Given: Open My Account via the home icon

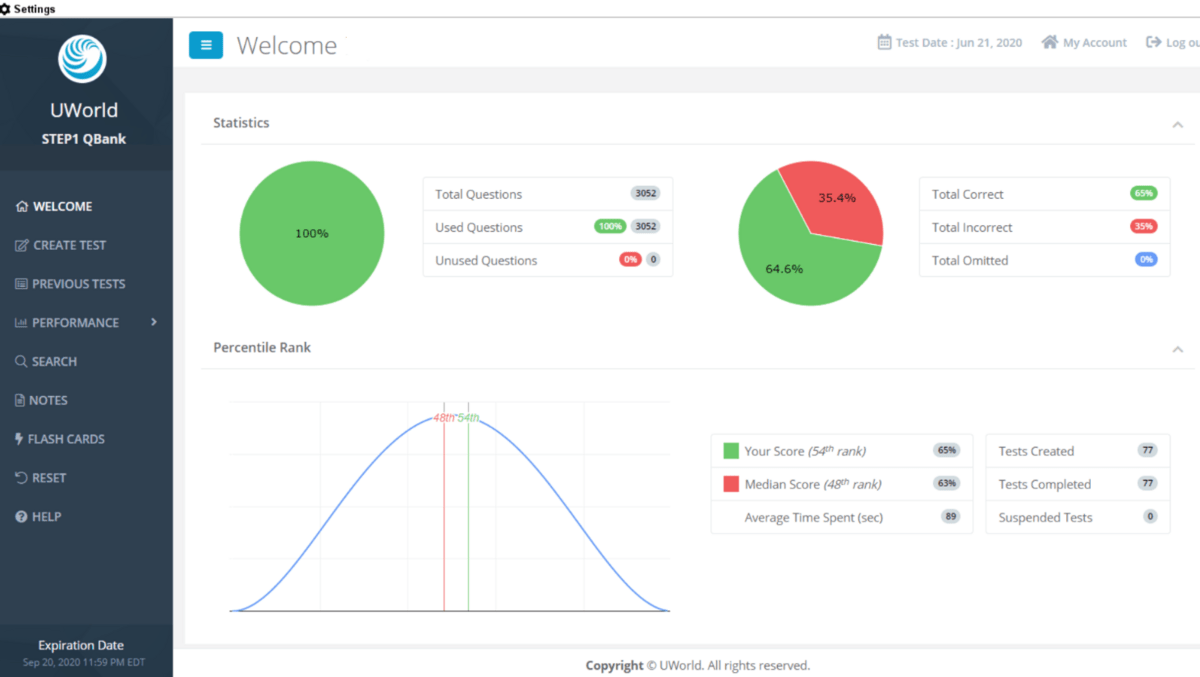Looking at the screenshot, I should point(1049,42).
